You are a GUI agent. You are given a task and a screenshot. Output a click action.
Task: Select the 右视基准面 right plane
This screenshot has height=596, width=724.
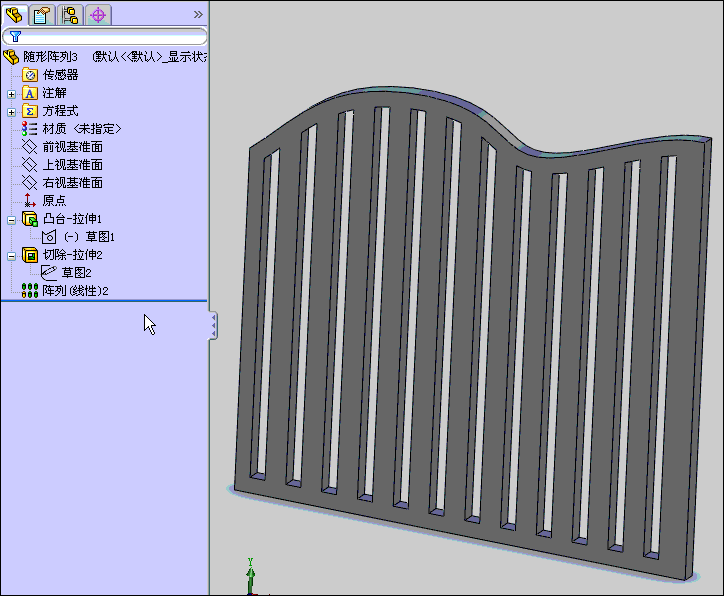point(72,183)
